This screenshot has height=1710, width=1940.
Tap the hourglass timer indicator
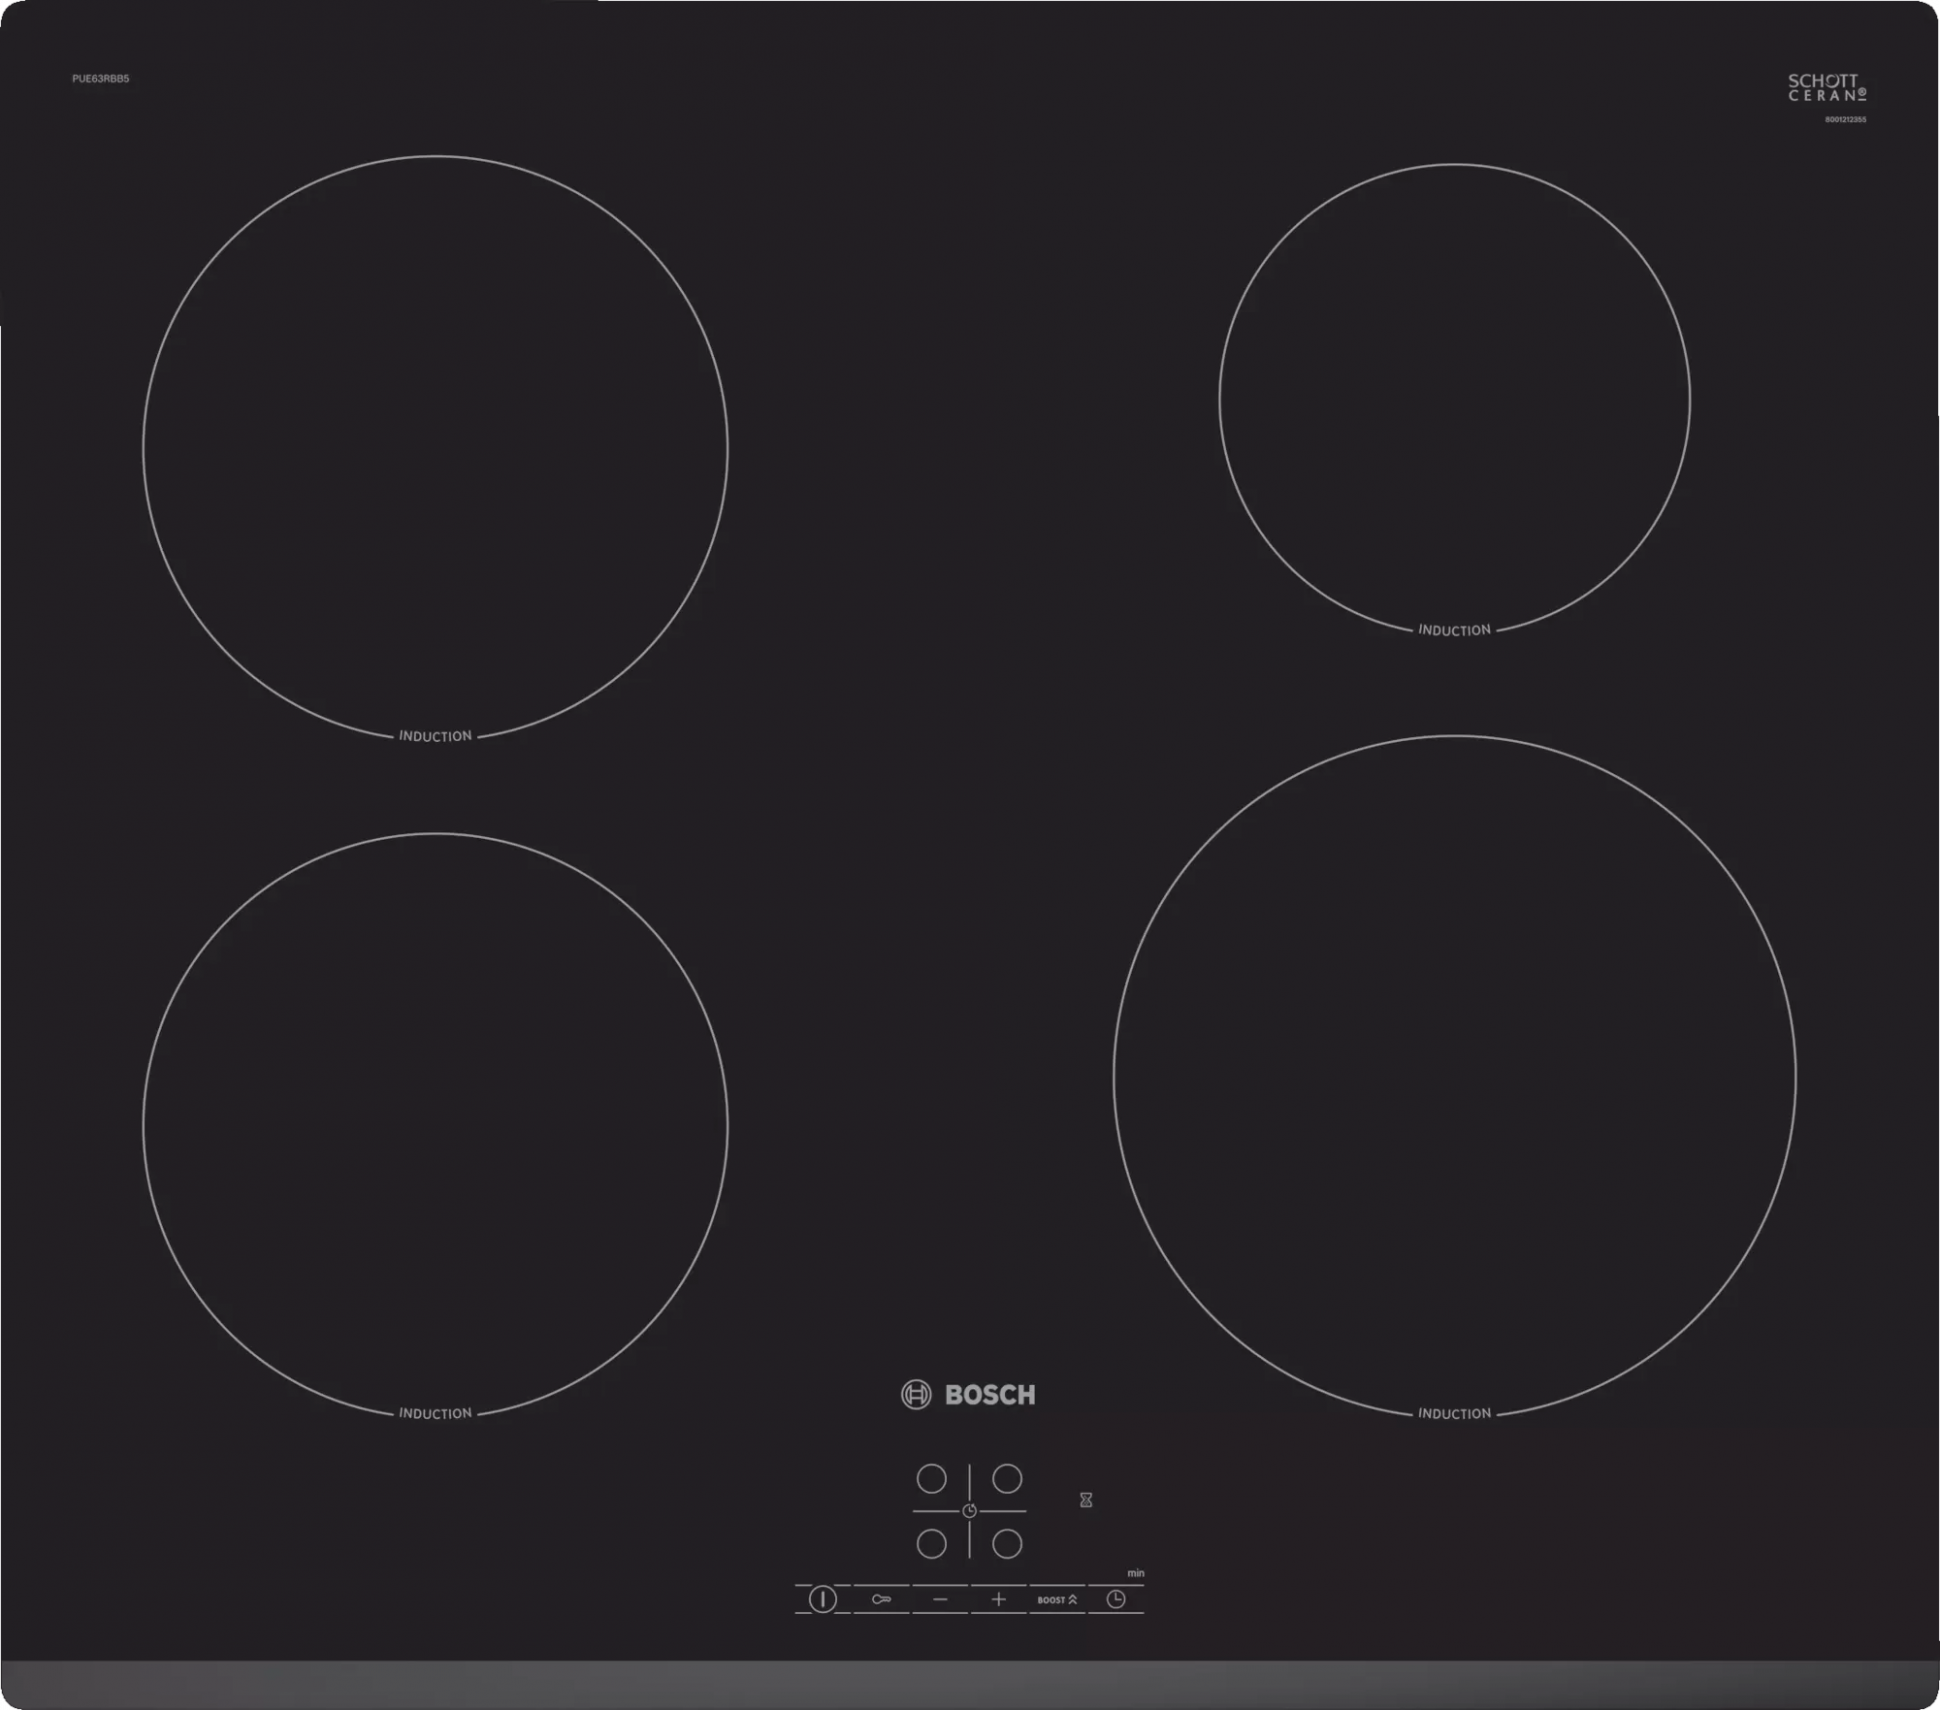(1086, 1500)
